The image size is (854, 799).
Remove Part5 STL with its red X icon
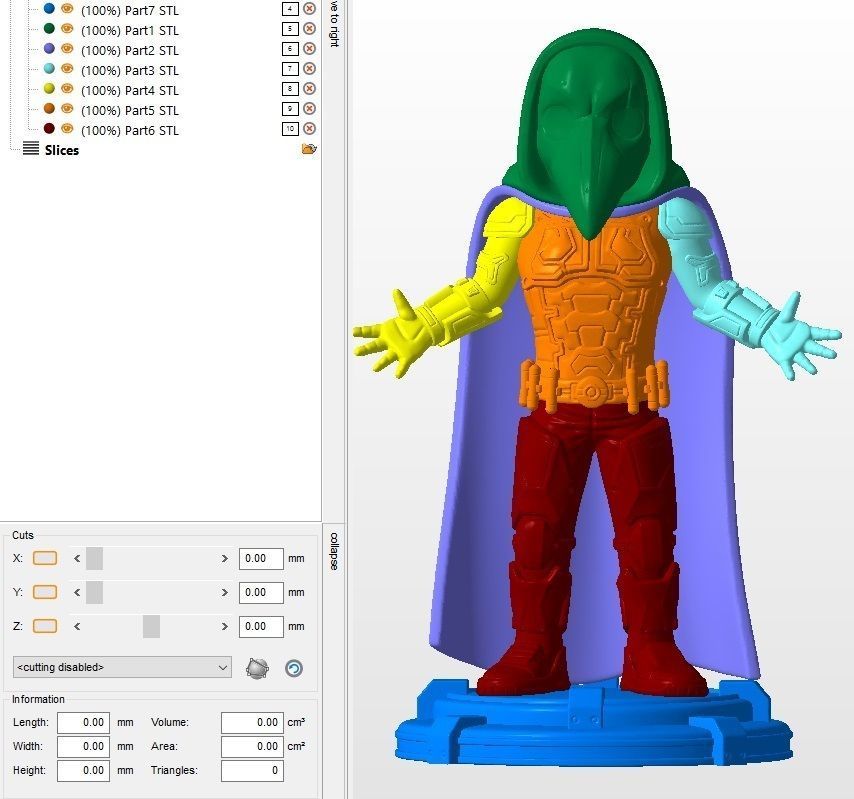(309, 108)
